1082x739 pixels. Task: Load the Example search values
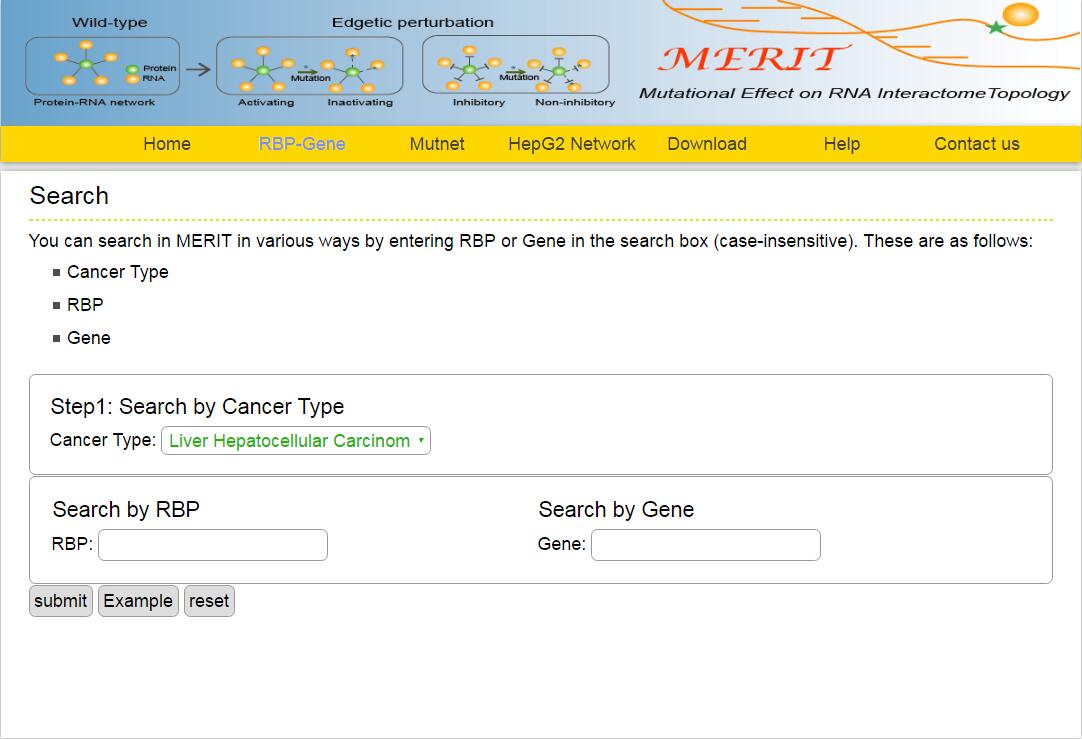pyautogui.click(x=138, y=601)
